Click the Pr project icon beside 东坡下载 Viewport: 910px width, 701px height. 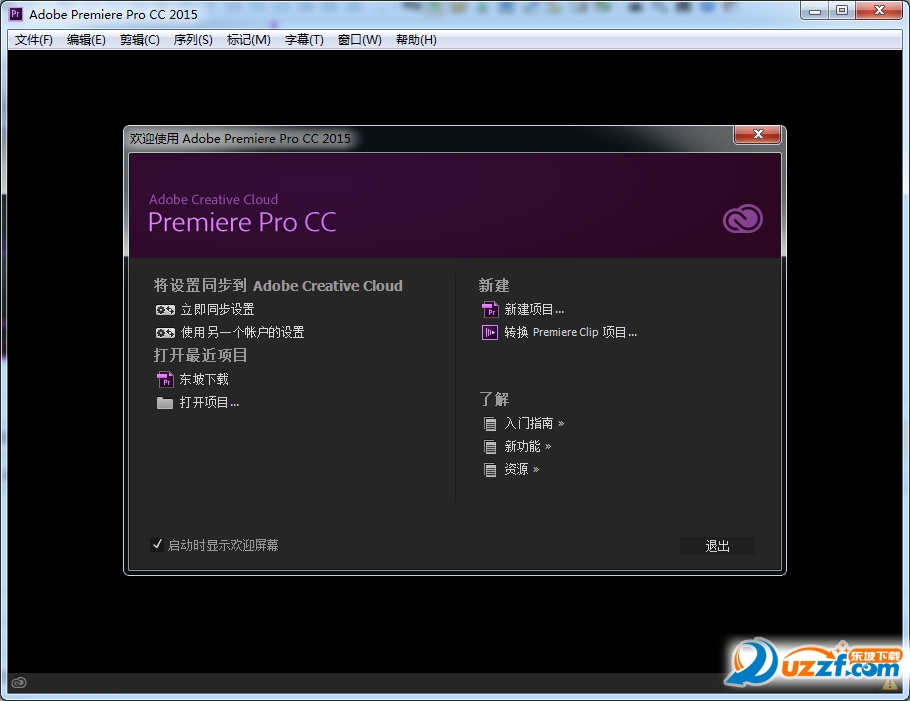[165, 380]
